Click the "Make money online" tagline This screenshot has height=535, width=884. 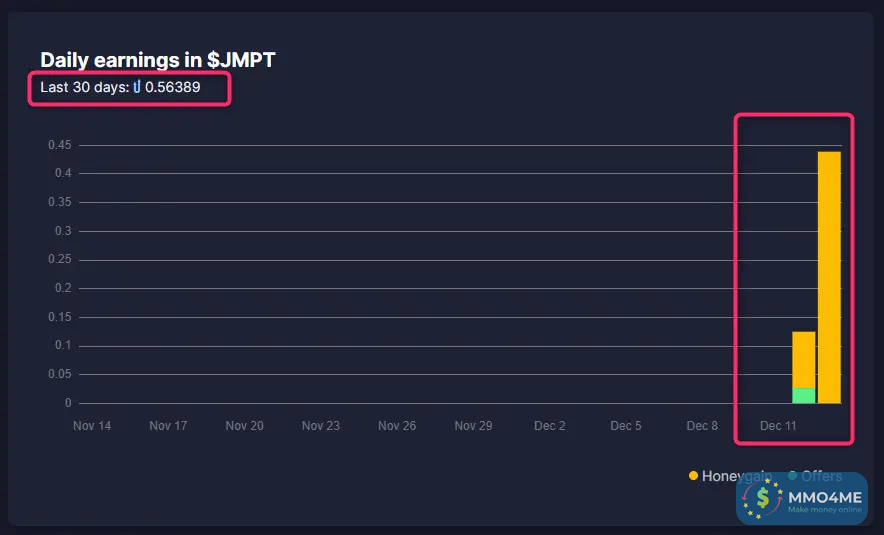[824, 510]
